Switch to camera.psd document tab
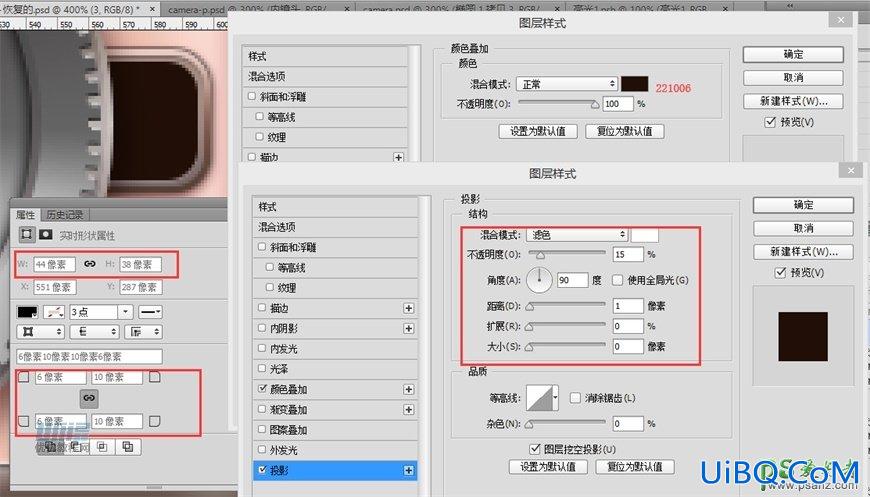The width and height of the screenshot is (870, 497). tap(461, 9)
